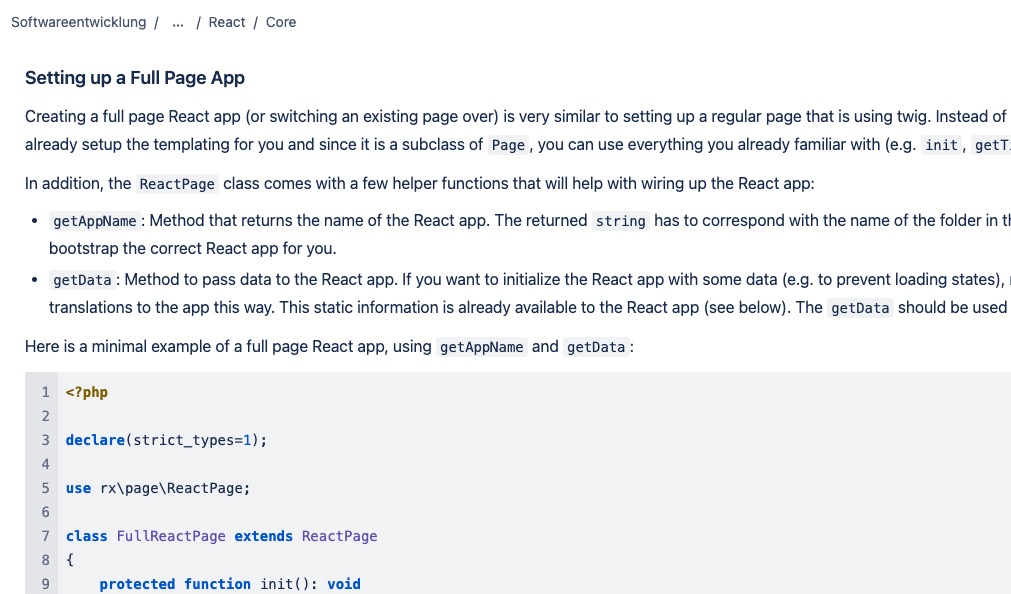Click the inline init code snippet
The image size is (1011, 594).
(941, 145)
